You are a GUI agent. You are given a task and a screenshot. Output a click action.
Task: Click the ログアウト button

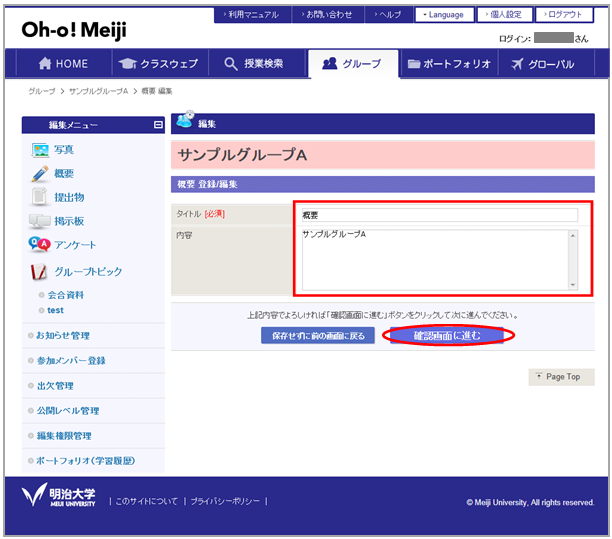pos(564,15)
